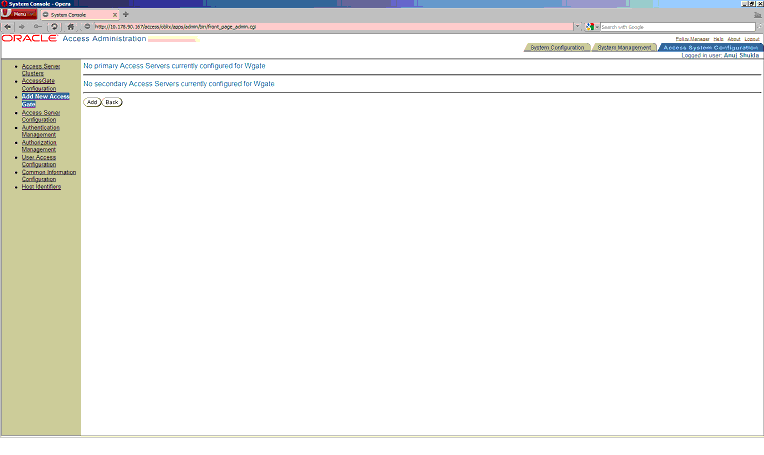Image resolution: width=764 pixels, height=455 pixels.
Task: Open the About link
Action: [x=734, y=39]
